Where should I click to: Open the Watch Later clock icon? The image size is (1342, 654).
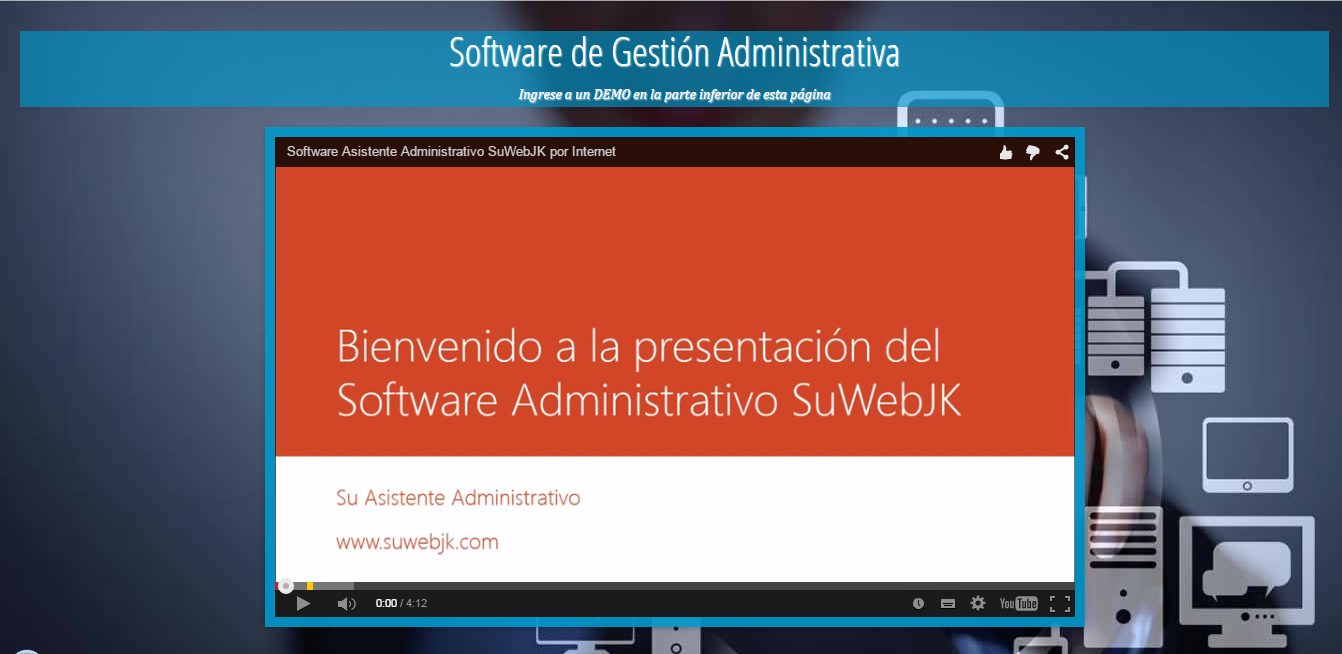[918, 603]
